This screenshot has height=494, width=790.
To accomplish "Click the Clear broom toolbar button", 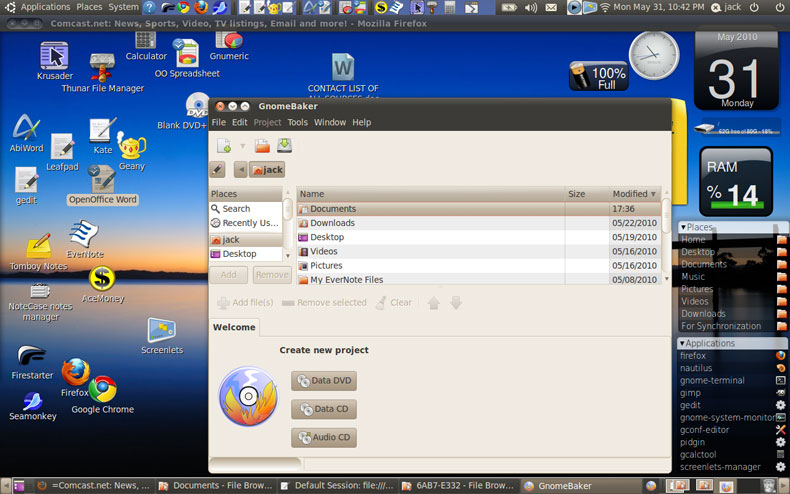I will (394, 302).
